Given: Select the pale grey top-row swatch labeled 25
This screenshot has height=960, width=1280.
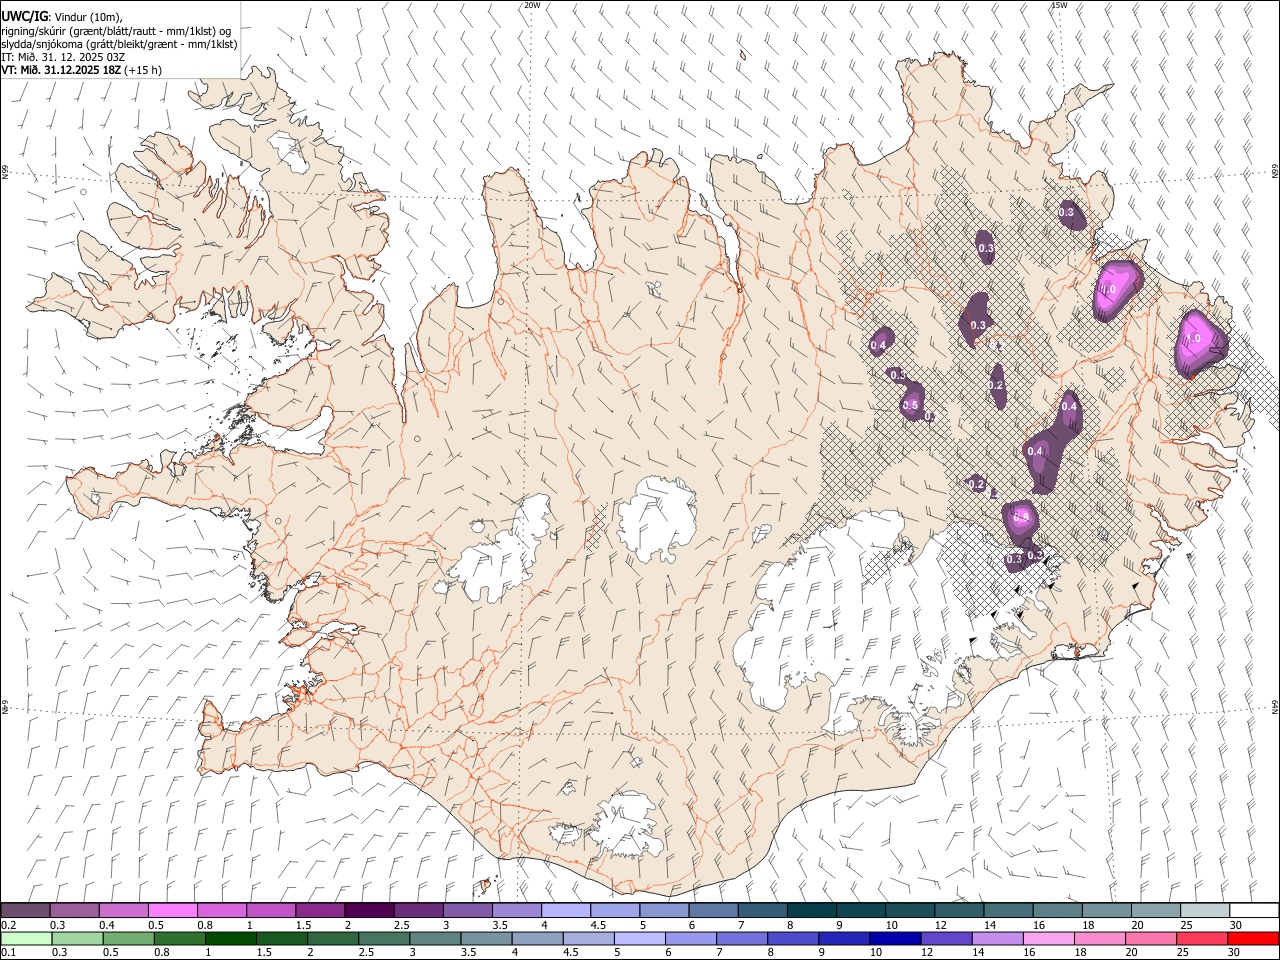Looking at the screenshot, I should [x=1204, y=910].
